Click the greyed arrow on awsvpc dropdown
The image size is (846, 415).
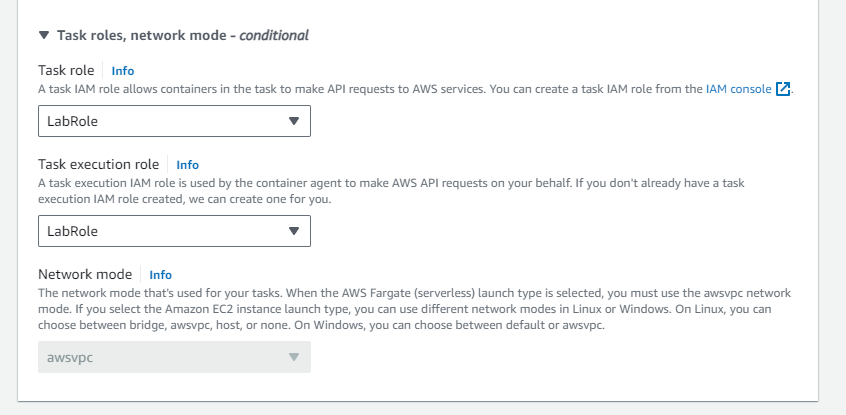point(293,357)
